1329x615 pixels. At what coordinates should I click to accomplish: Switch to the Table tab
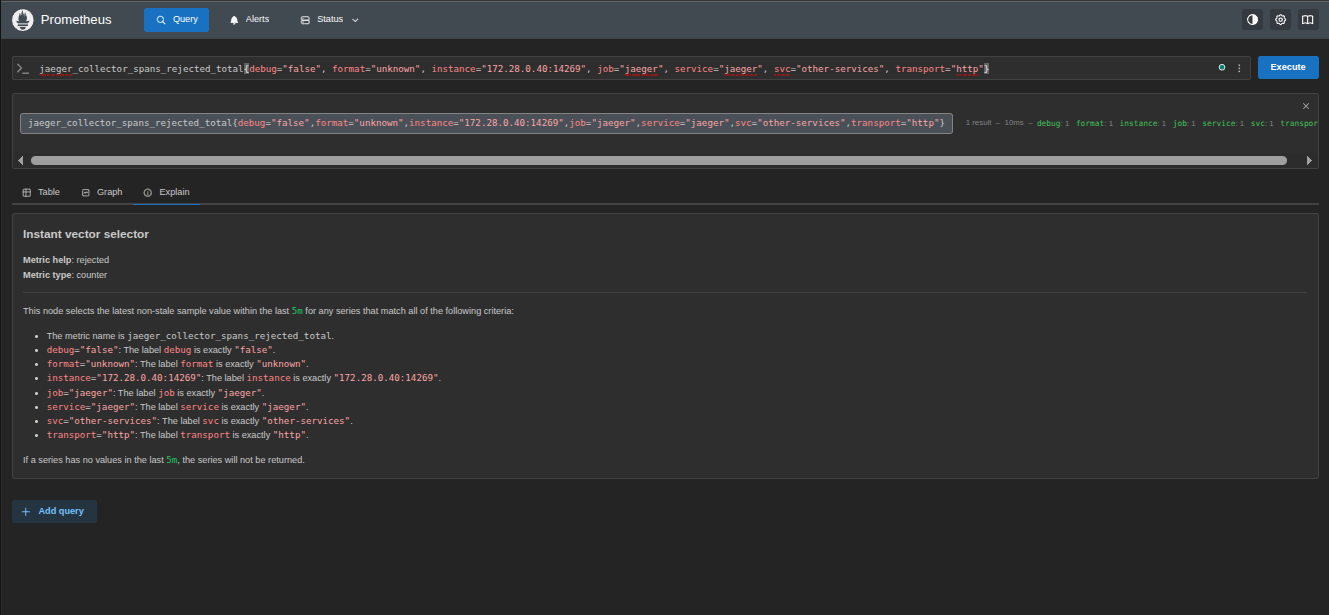[x=41, y=192]
